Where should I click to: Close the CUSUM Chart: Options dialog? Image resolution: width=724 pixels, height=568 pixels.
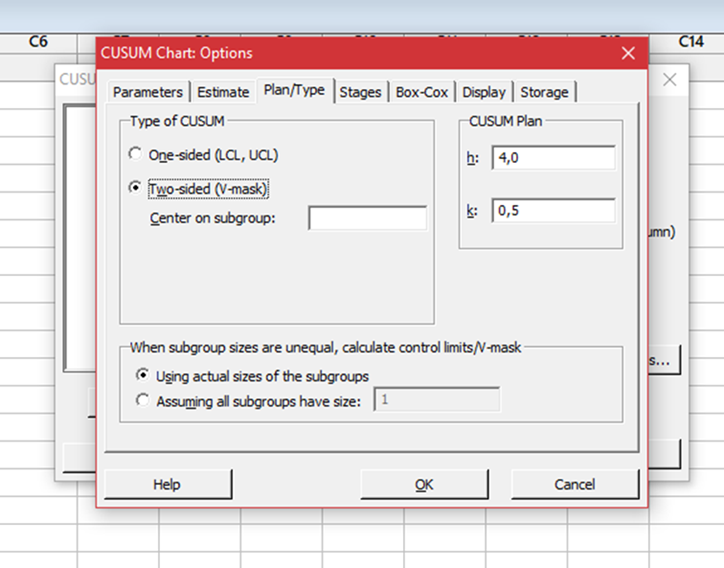click(628, 53)
